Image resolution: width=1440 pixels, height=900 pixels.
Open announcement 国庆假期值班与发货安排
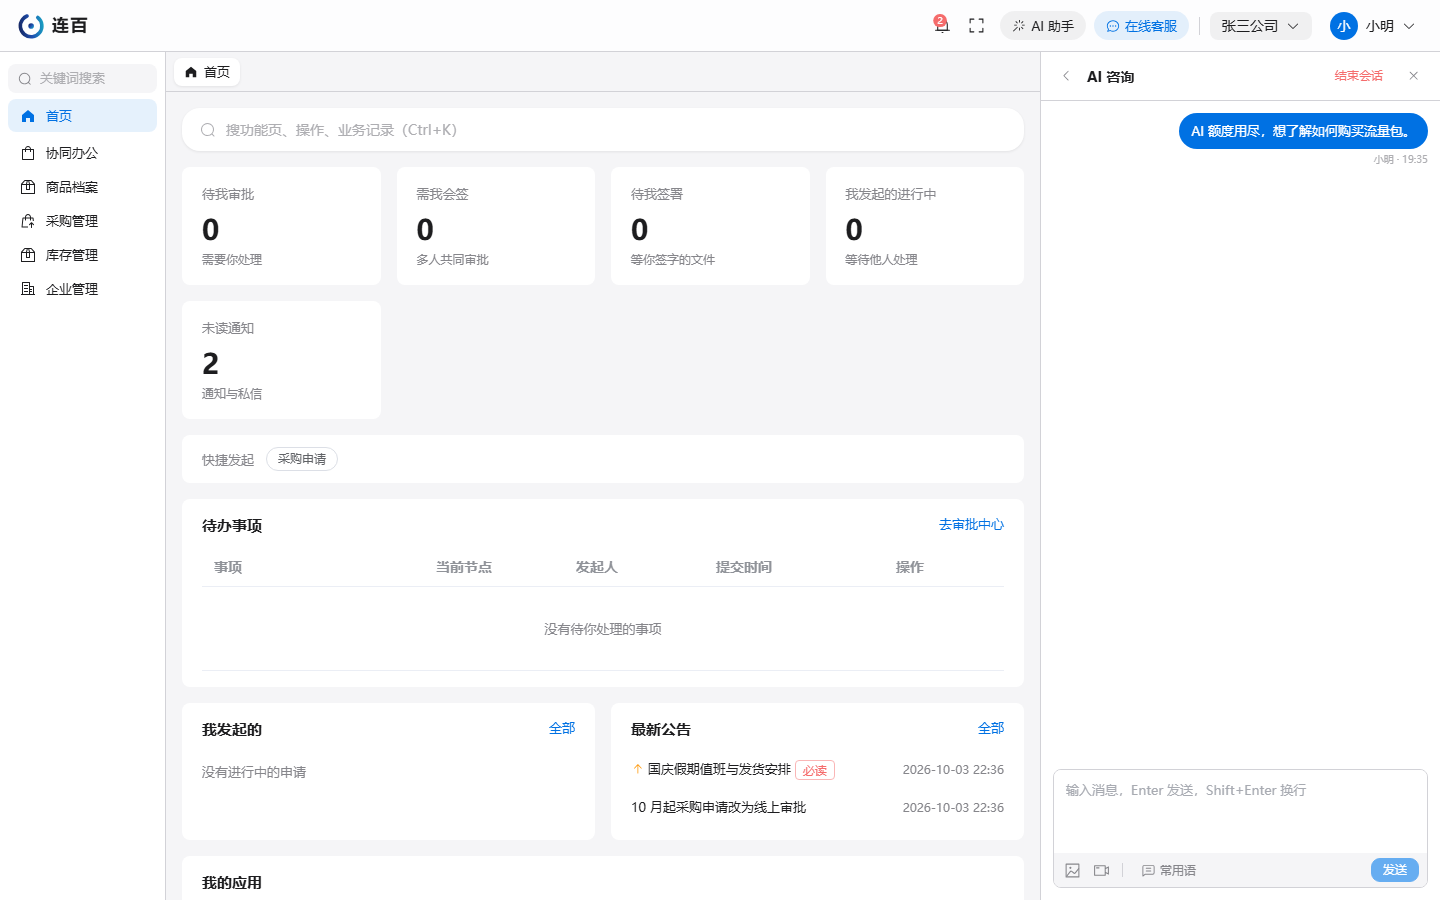tap(719, 769)
